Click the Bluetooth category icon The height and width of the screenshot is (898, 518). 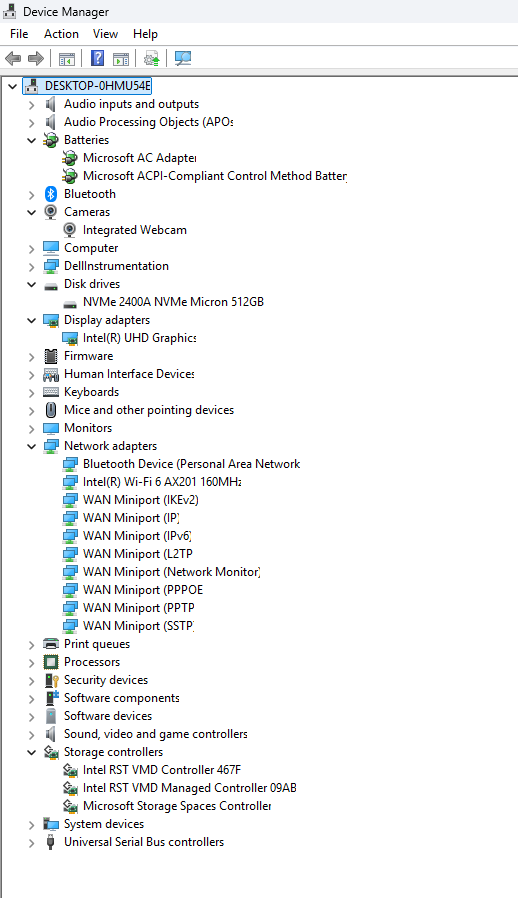point(50,194)
